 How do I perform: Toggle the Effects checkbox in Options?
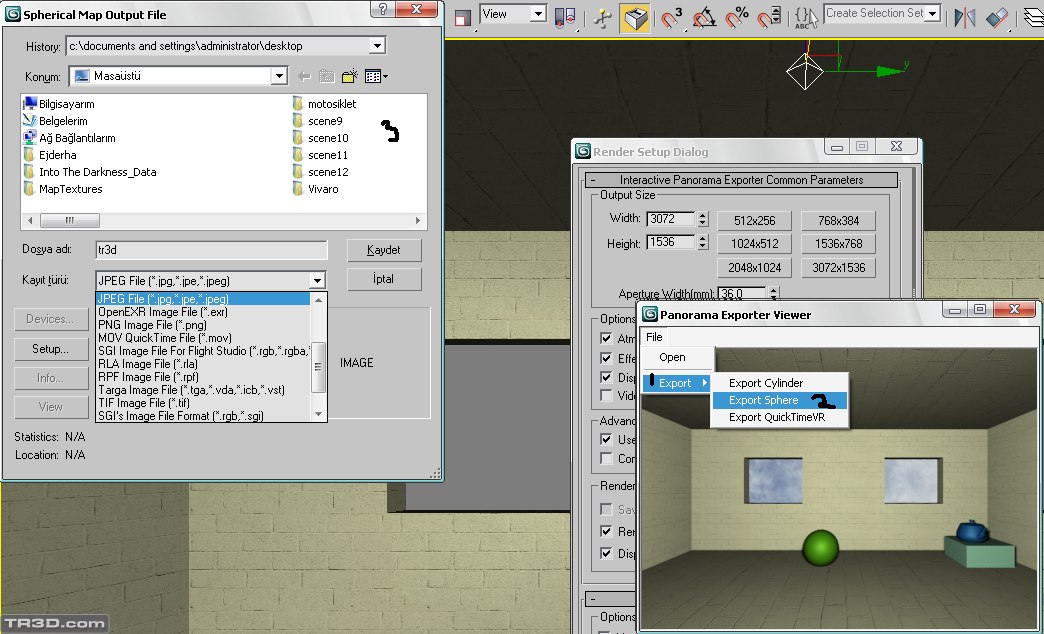coord(606,358)
